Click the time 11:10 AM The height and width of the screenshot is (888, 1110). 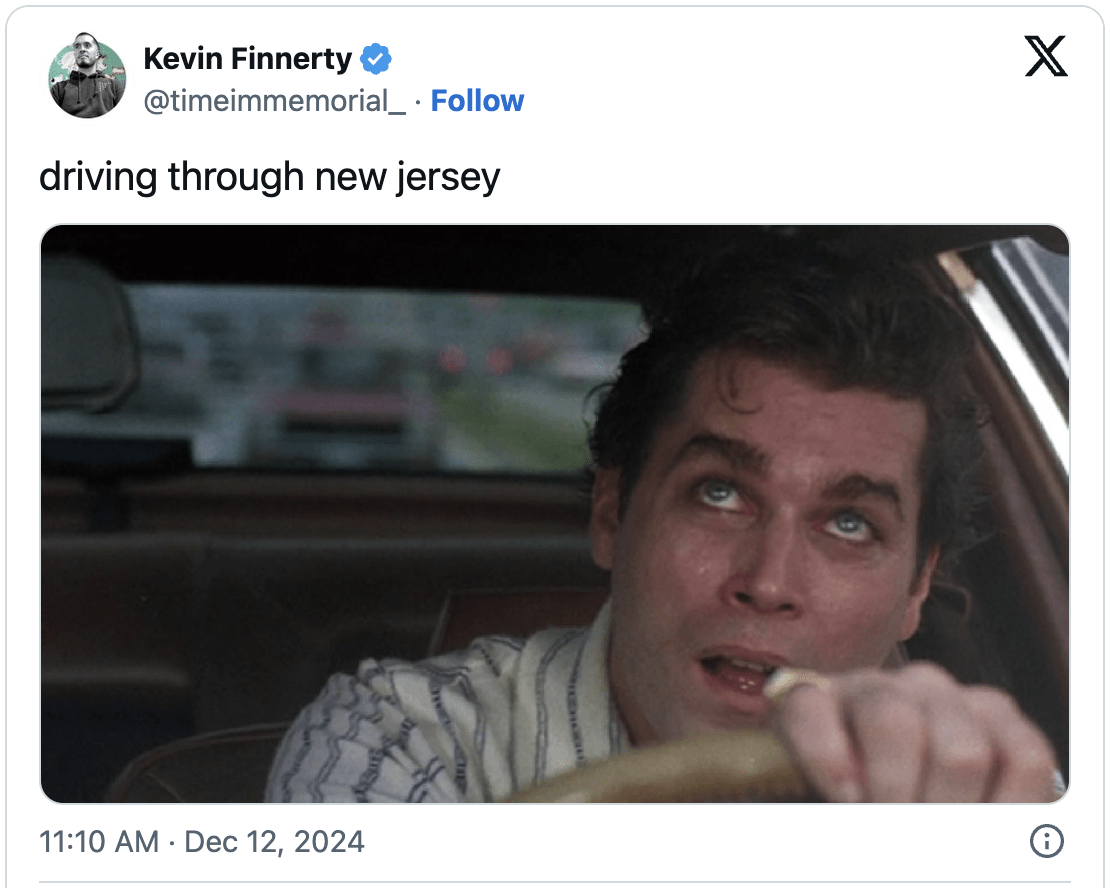[x=97, y=843]
